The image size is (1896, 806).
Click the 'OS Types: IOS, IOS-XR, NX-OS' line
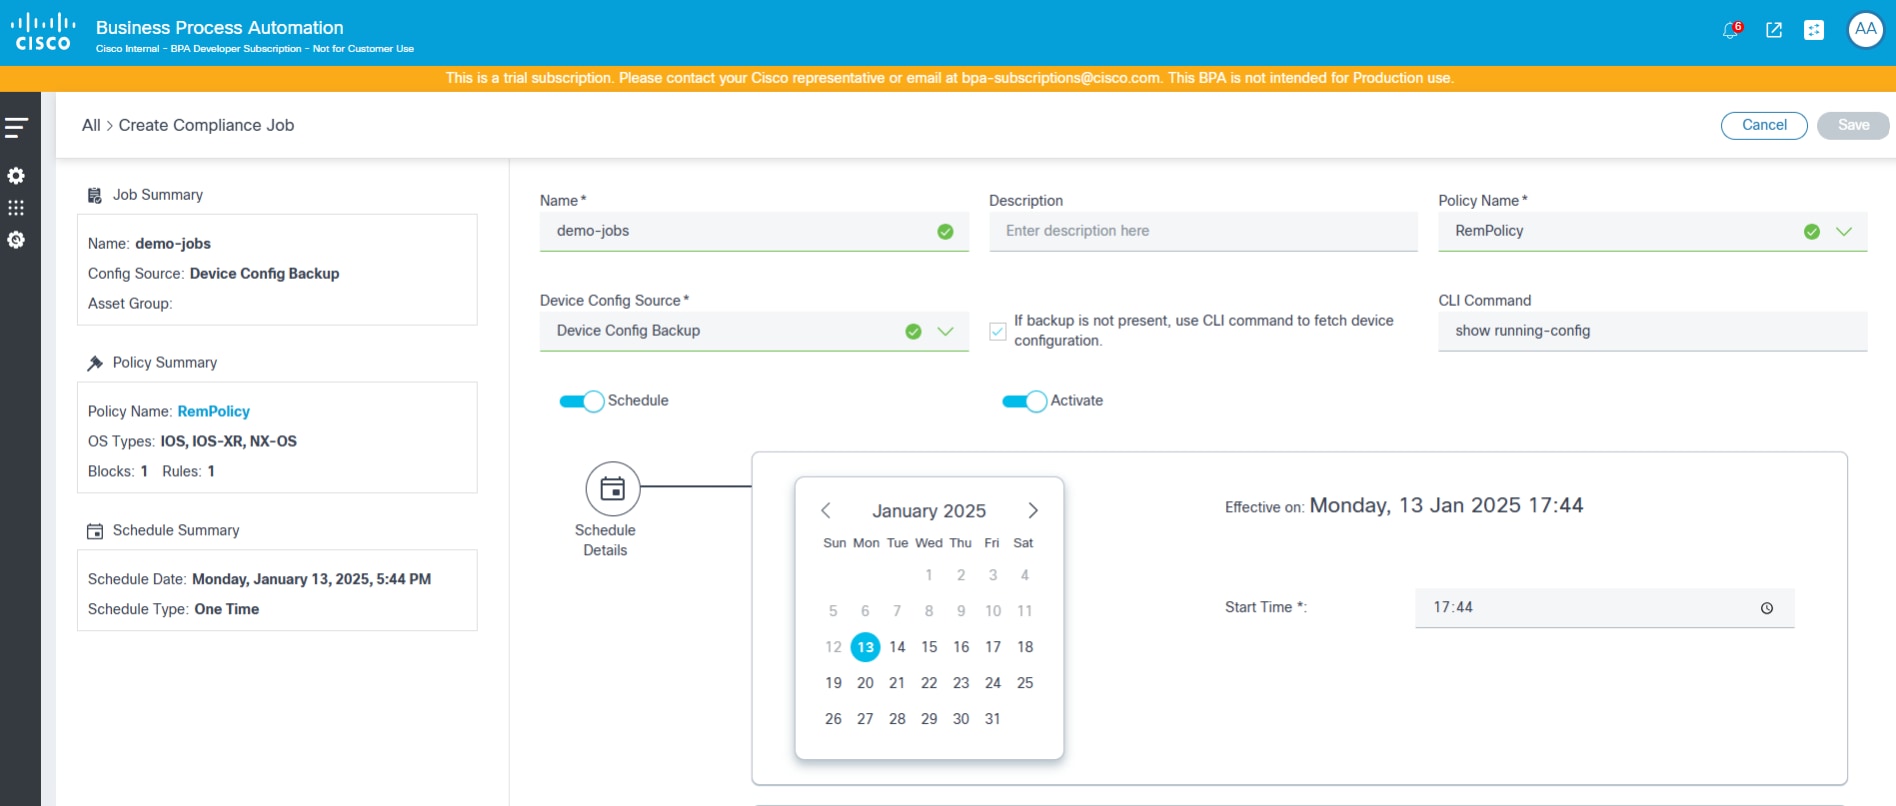coord(192,441)
